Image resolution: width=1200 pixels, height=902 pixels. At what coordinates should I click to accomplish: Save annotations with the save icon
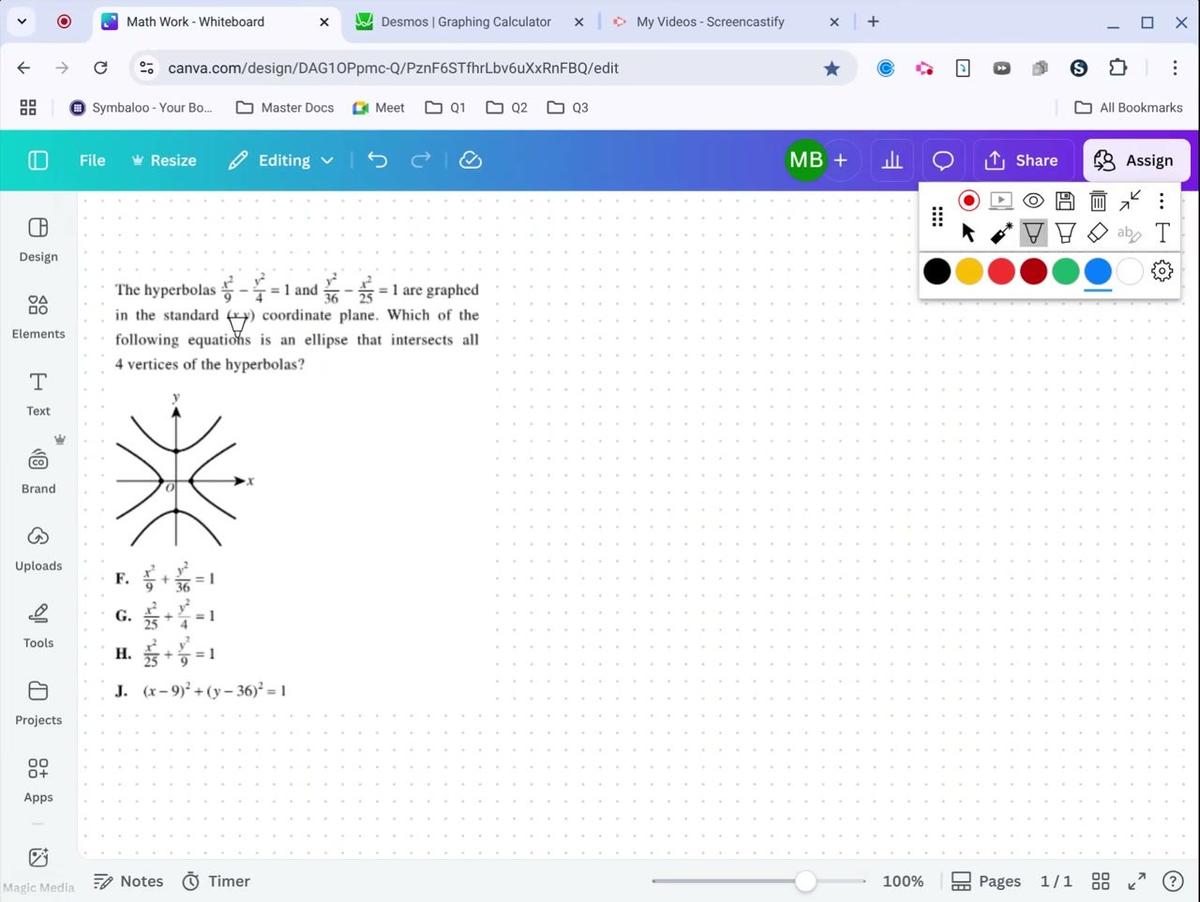tap(1065, 200)
